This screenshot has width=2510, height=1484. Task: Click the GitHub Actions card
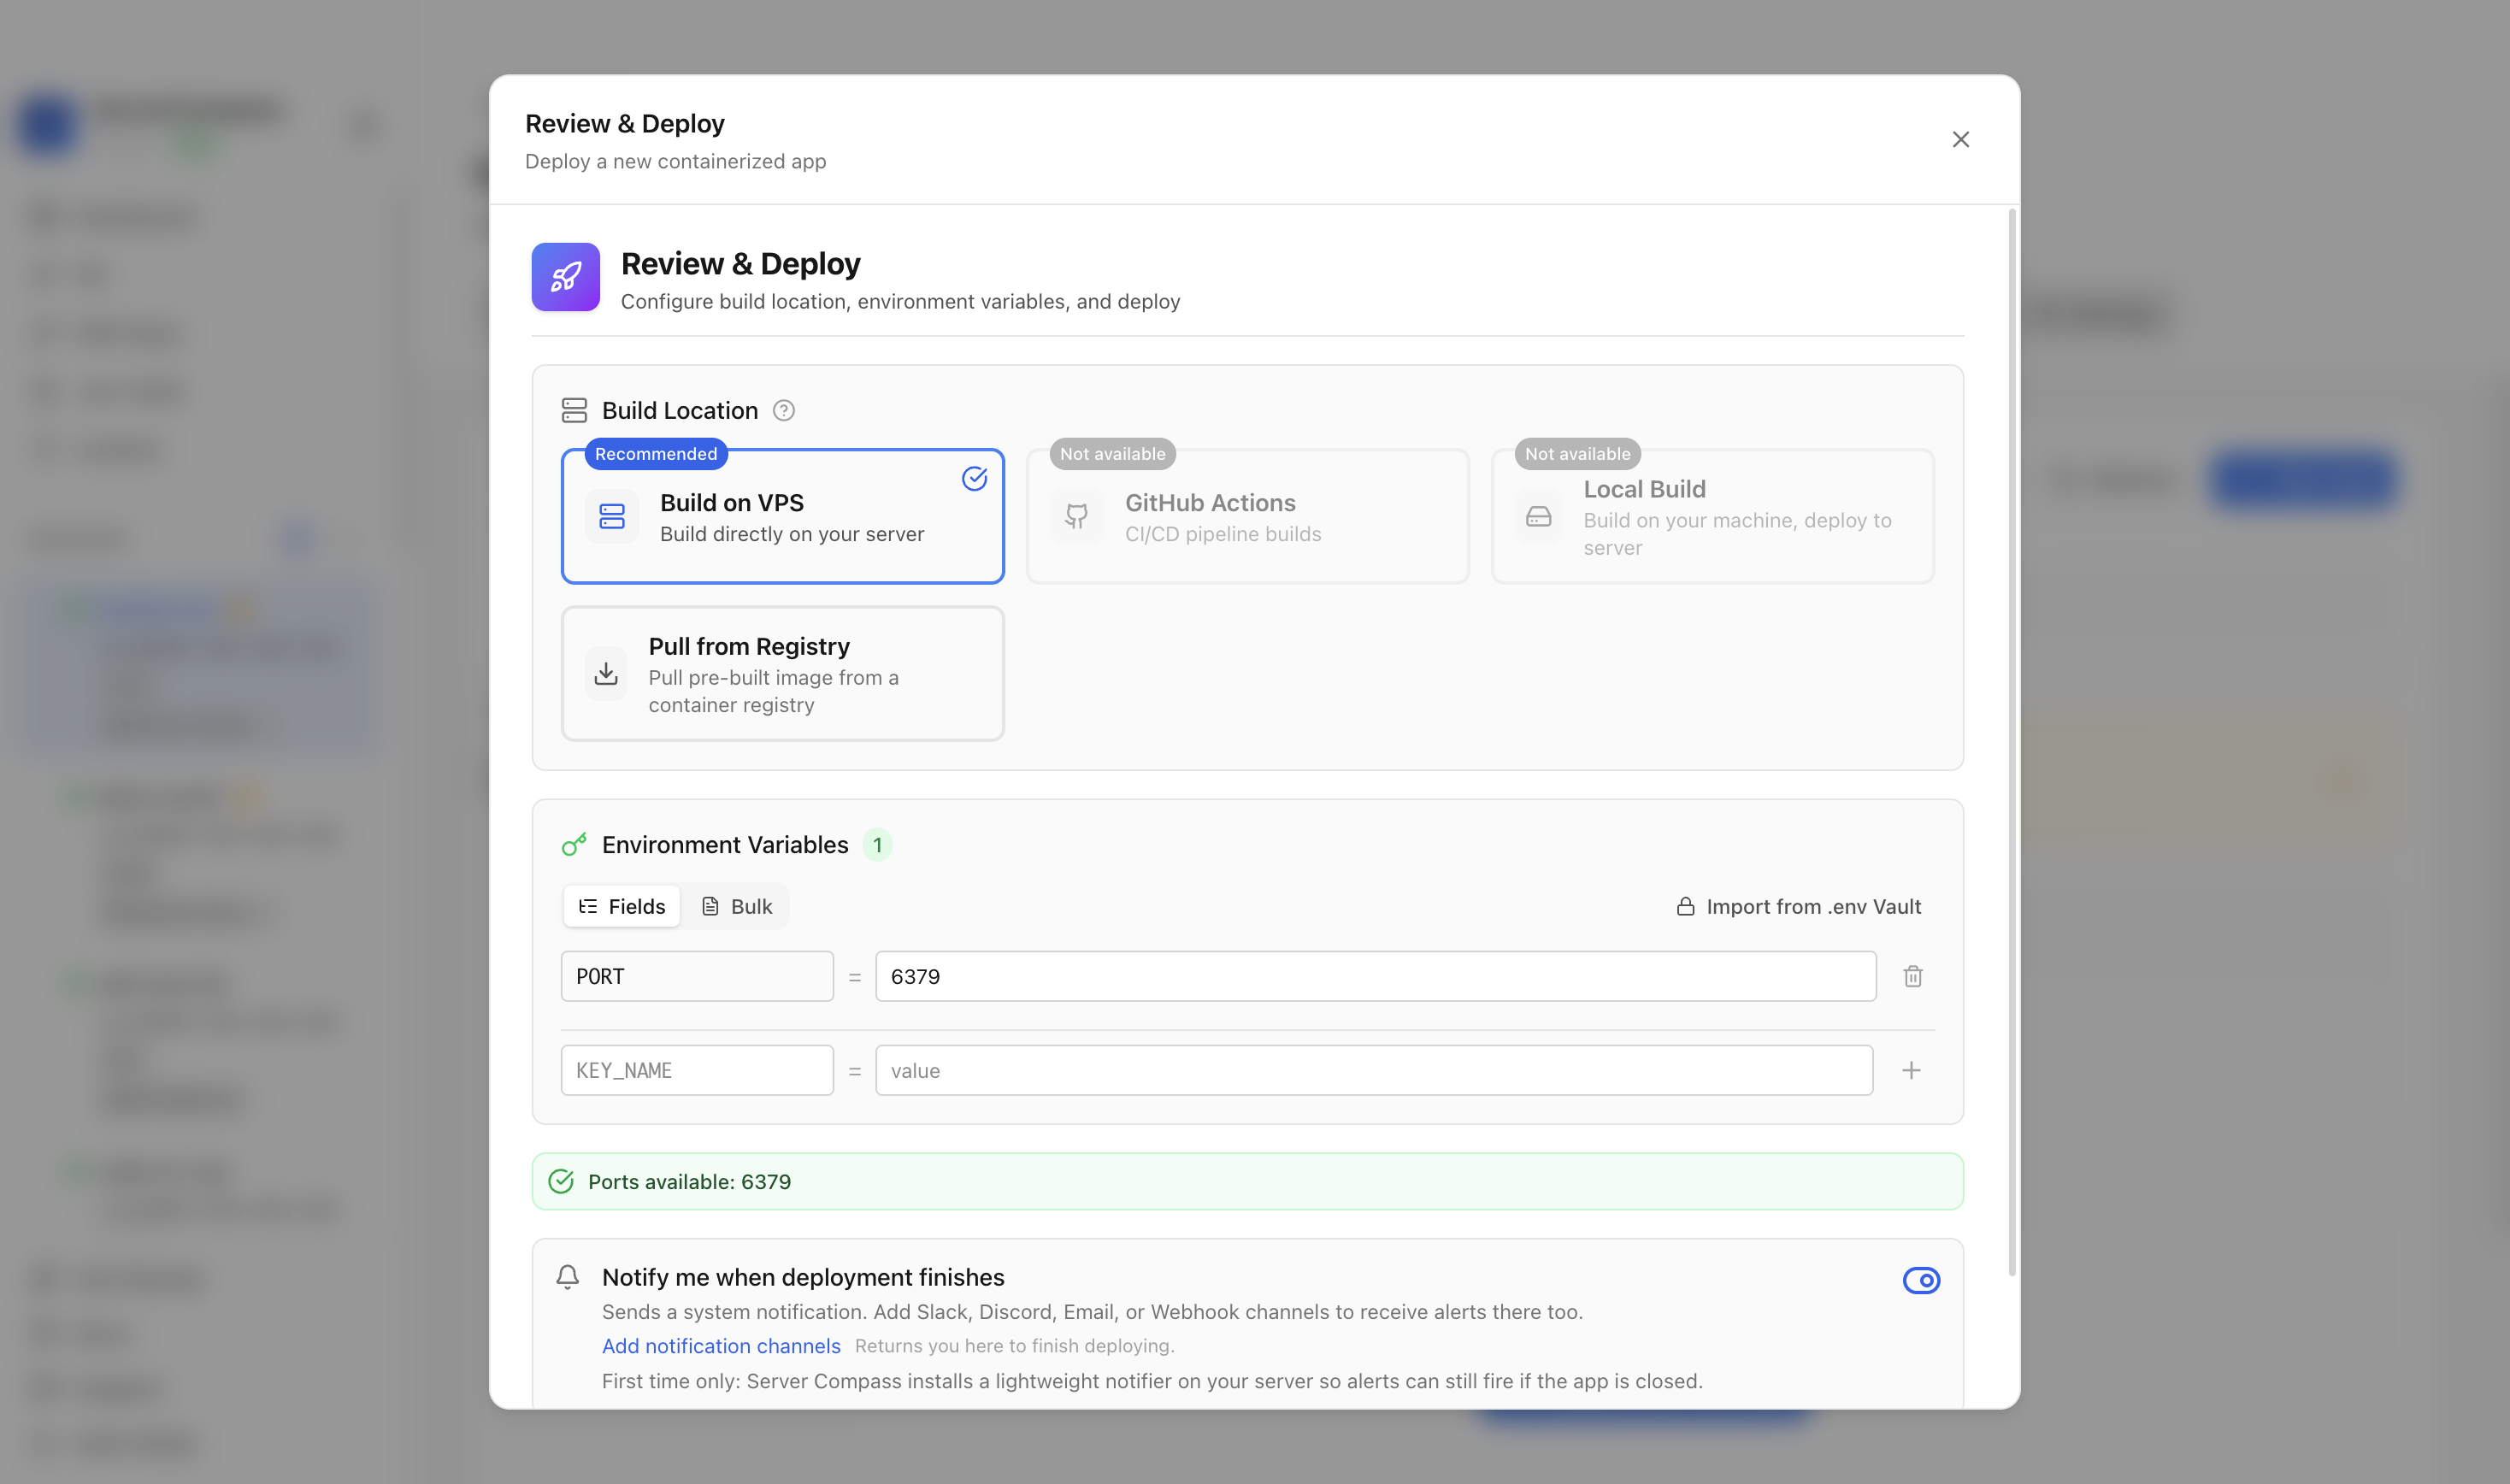[x=1247, y=516]
